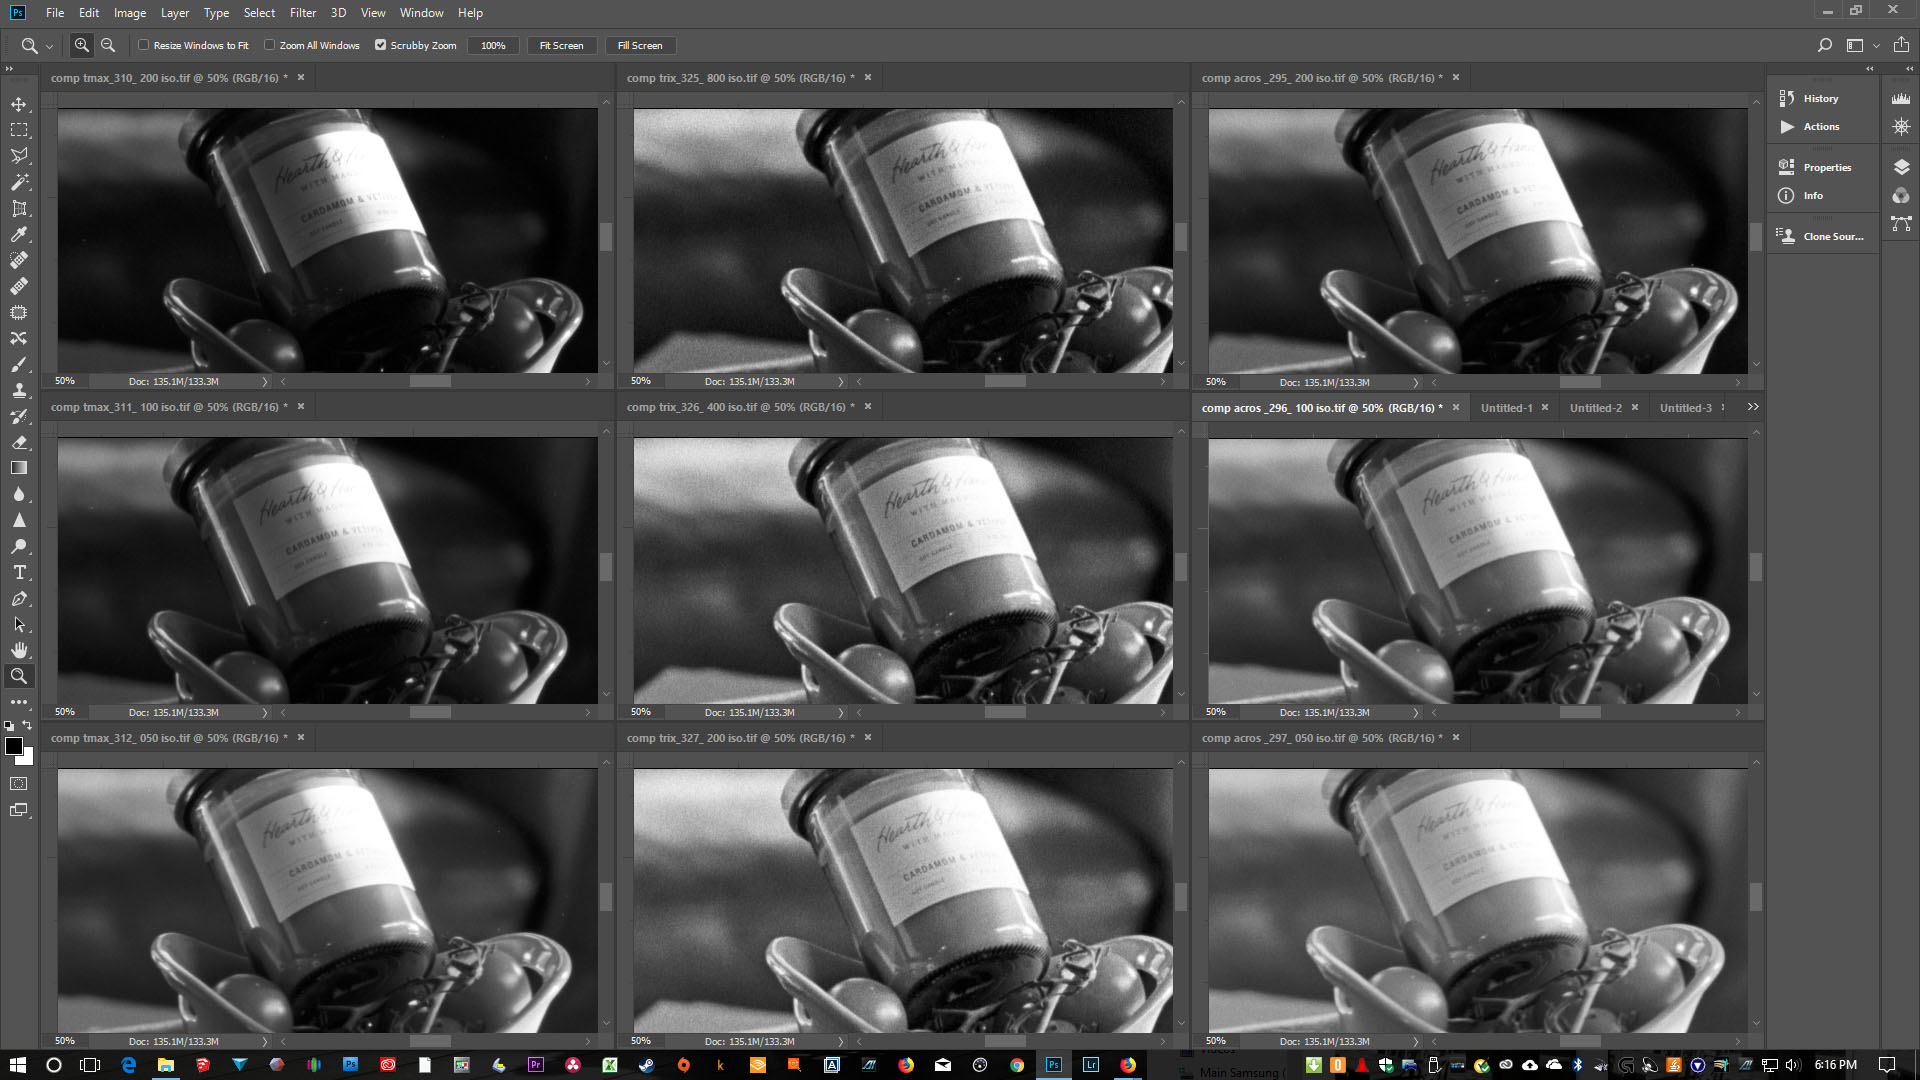This screenshot has height=1080, width=1920.
Task: Open the Clone Source panel
Action: pyautogui.click(x=1832, y=236)
